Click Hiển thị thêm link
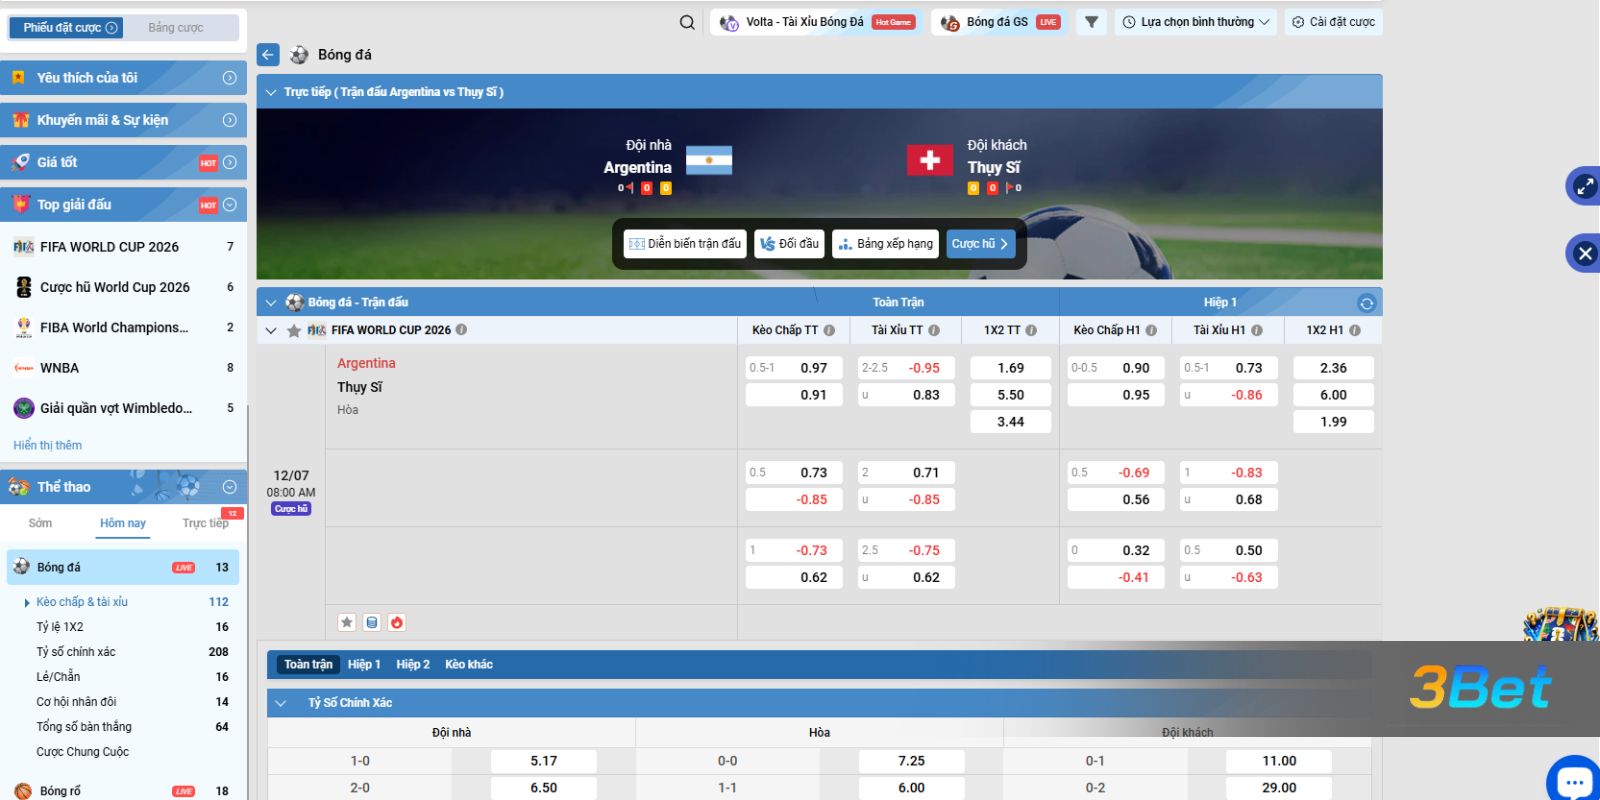1600x800 pixels. 48,445
